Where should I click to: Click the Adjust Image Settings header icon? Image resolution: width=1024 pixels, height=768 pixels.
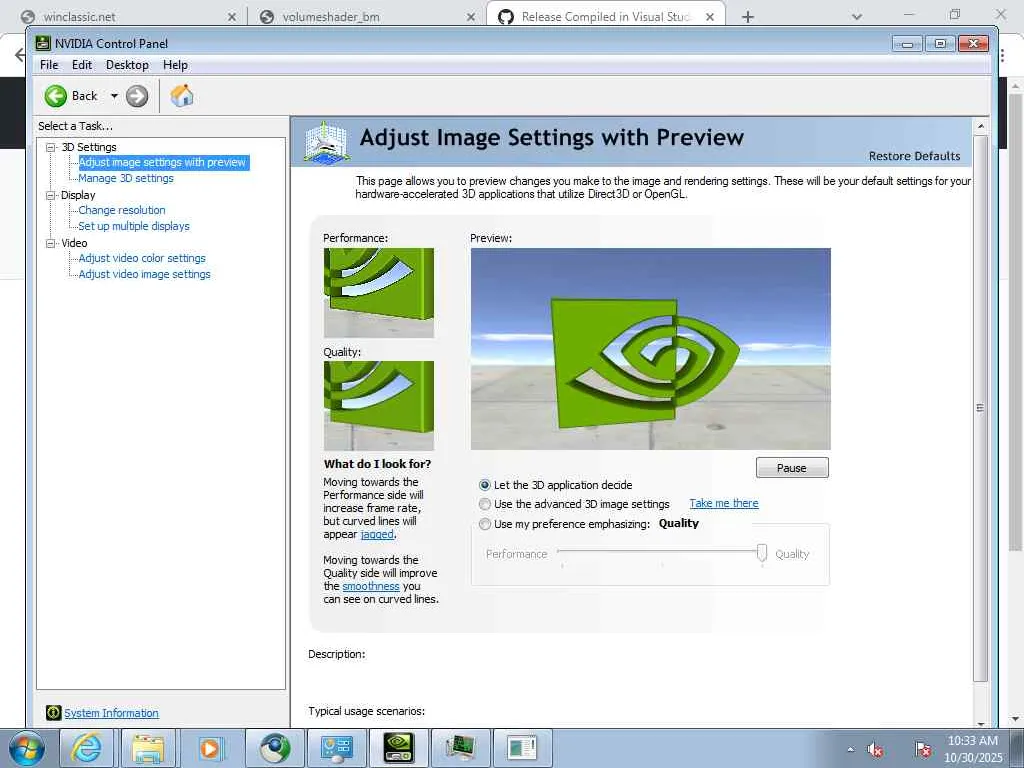click(x=326, y=142)
